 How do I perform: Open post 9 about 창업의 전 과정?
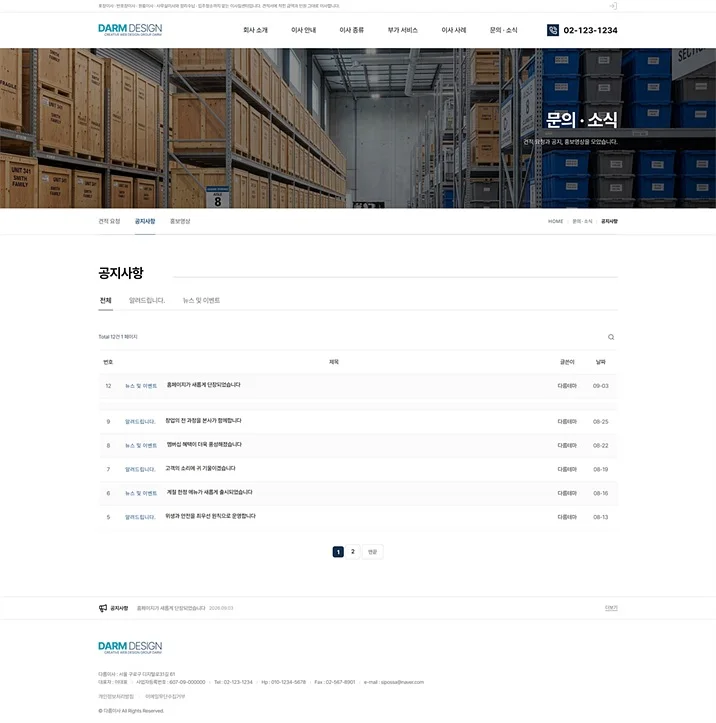pyautogui.click(x=203, y=421)
